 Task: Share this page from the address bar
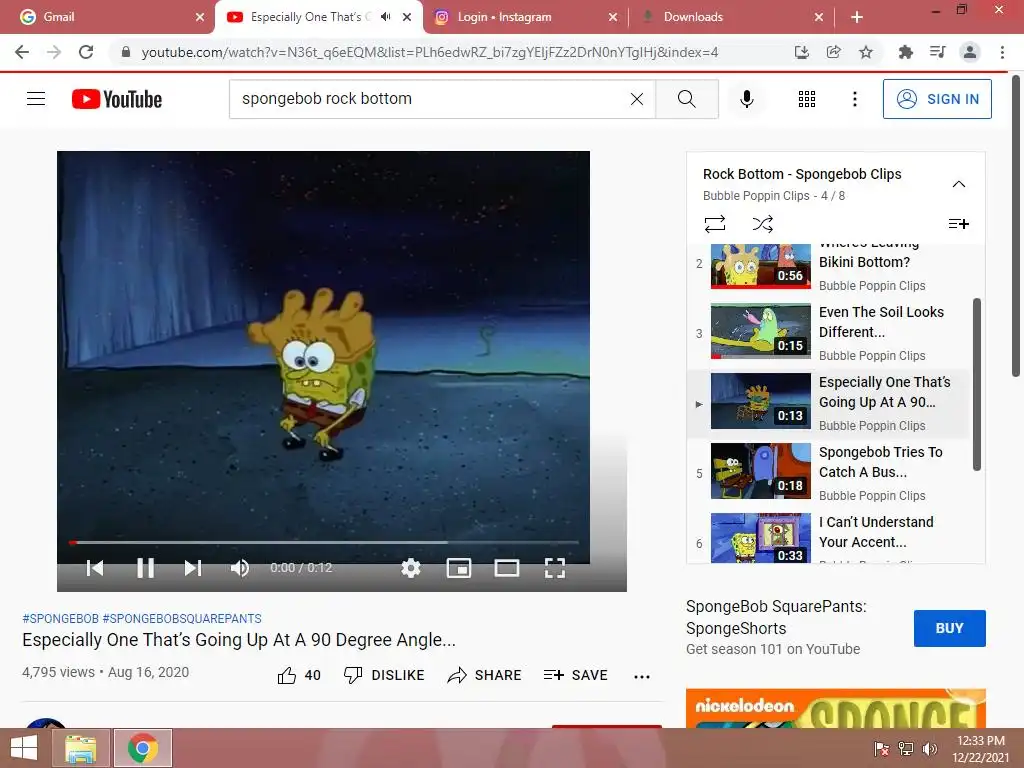833,52
